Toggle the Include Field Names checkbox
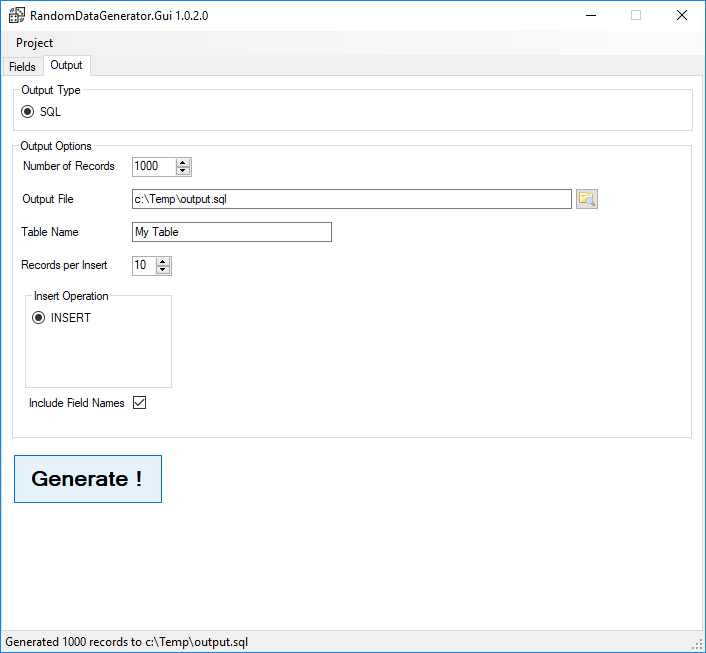Viewport: 706px width, 653px height. tap(140, 403)
